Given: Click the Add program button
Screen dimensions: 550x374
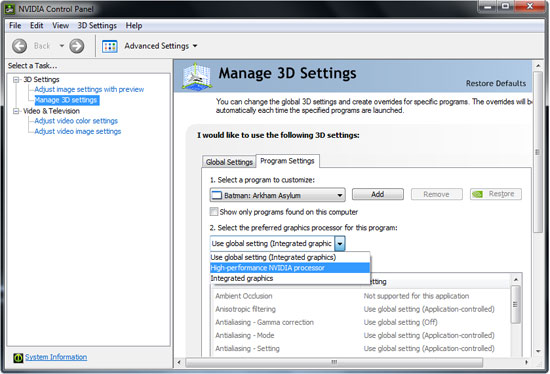Looking at the screenshot, I should (x=378, y=194).
